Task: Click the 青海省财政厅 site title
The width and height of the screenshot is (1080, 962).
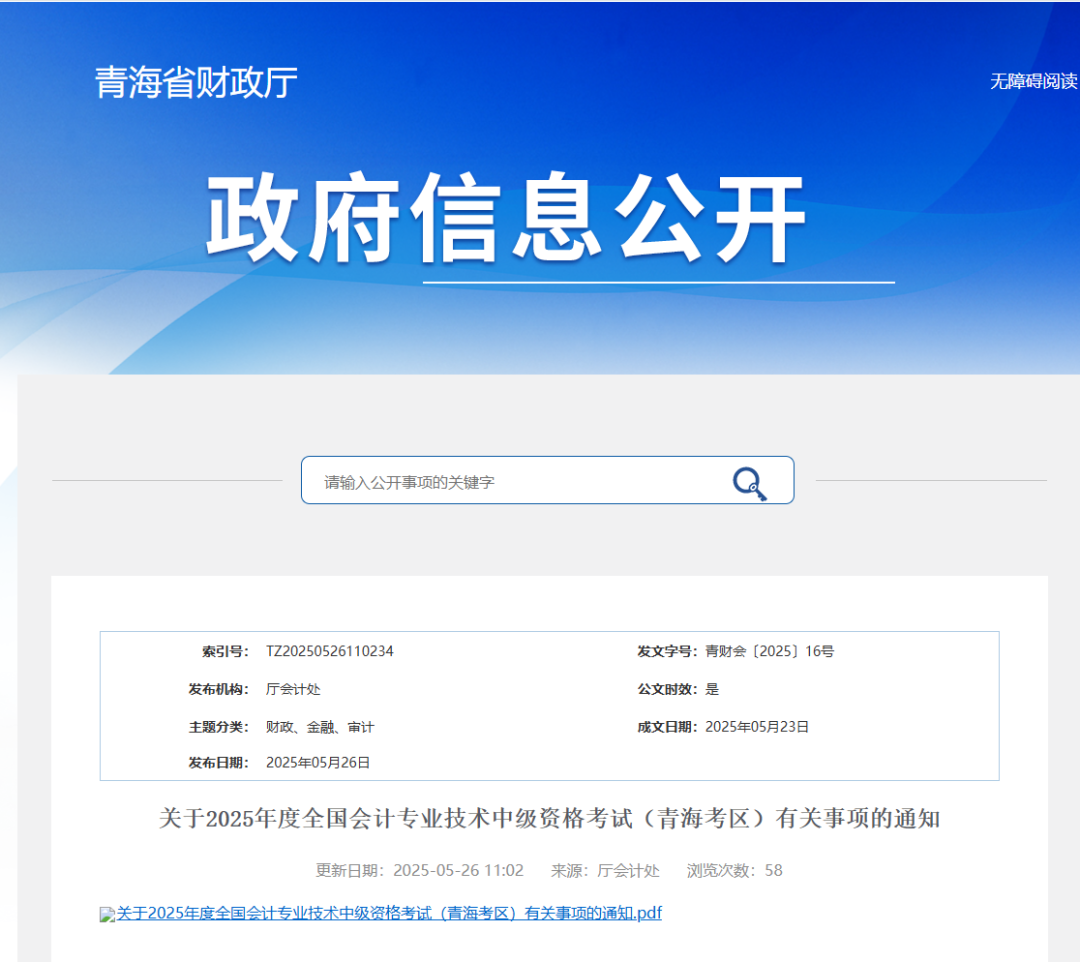Action: pyautogui.click(x=196, y=83)
